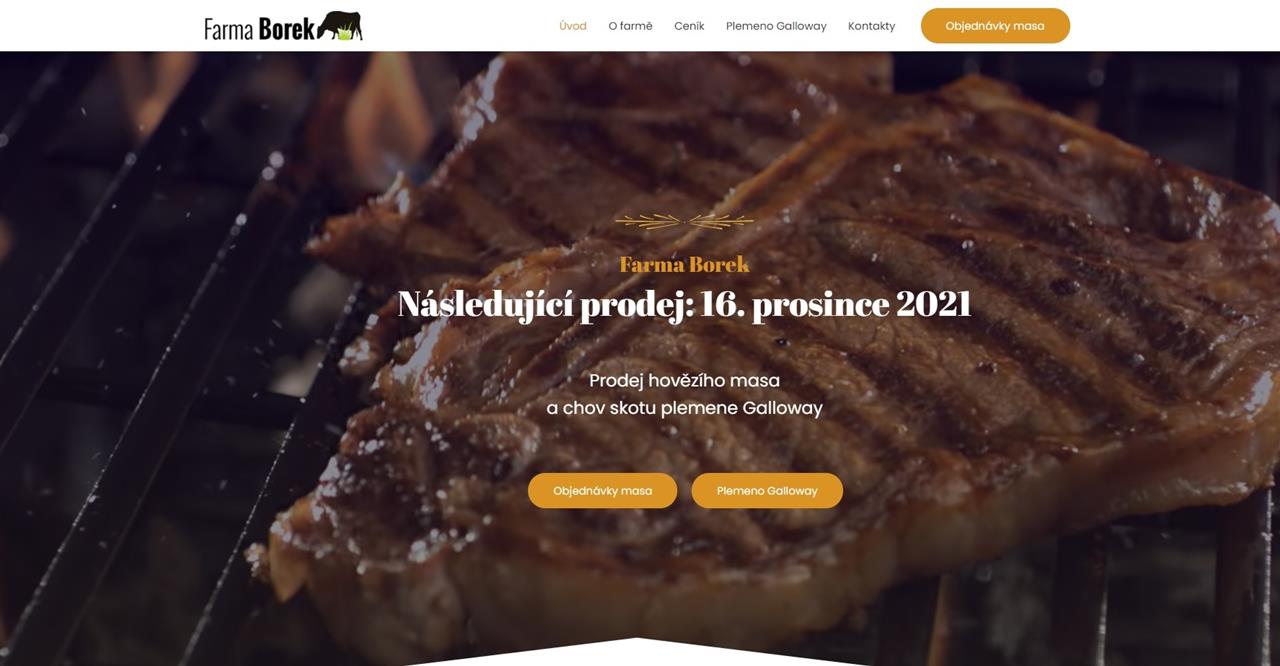Click the golden Farma Borek subtitle
The height and width of the screenshot is (666, 1280).
(684, 264)
